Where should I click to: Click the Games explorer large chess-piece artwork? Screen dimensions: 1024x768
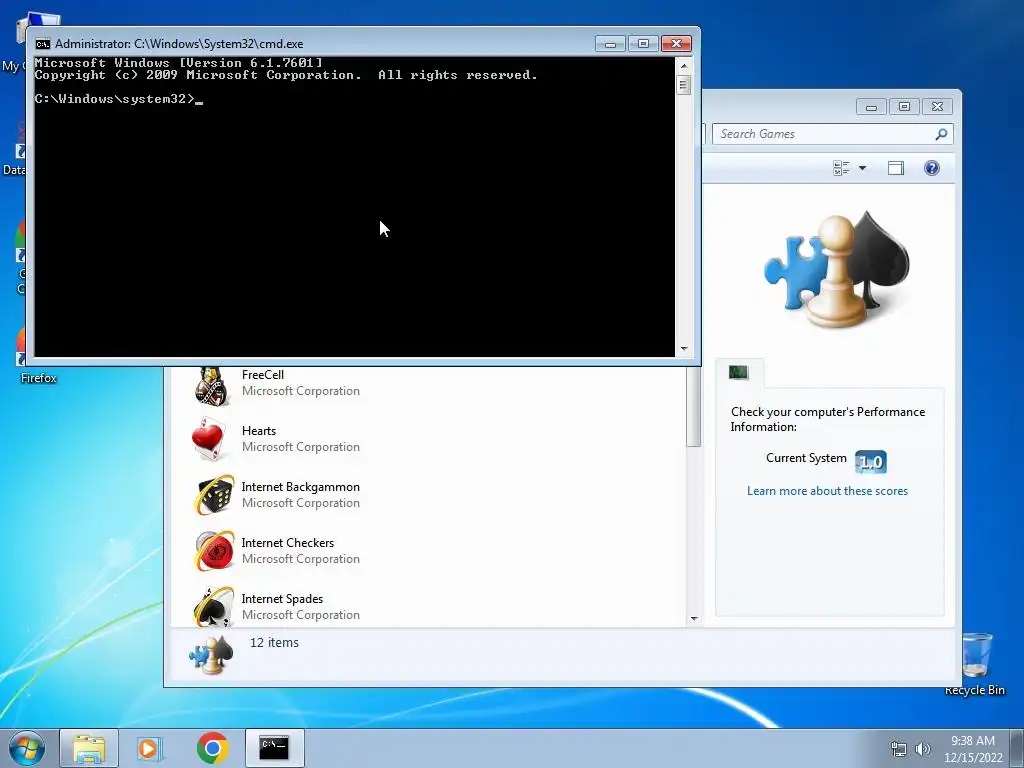[x=836, y=270]
